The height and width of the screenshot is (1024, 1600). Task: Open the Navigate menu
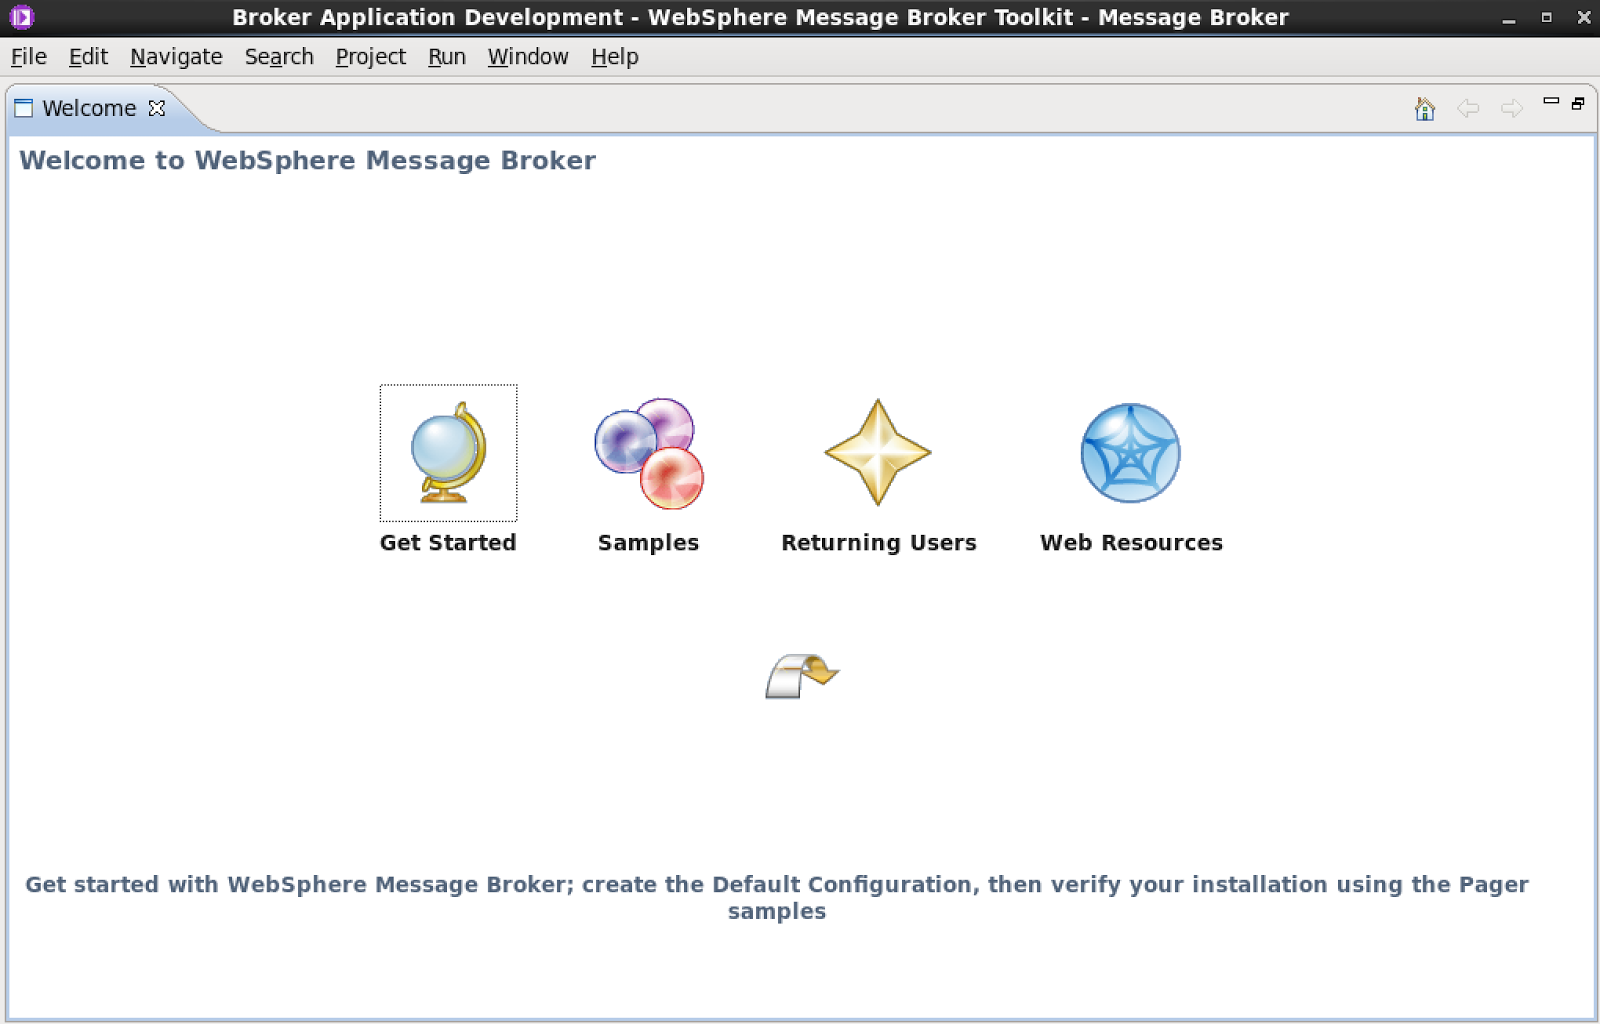tap(176, 57)
